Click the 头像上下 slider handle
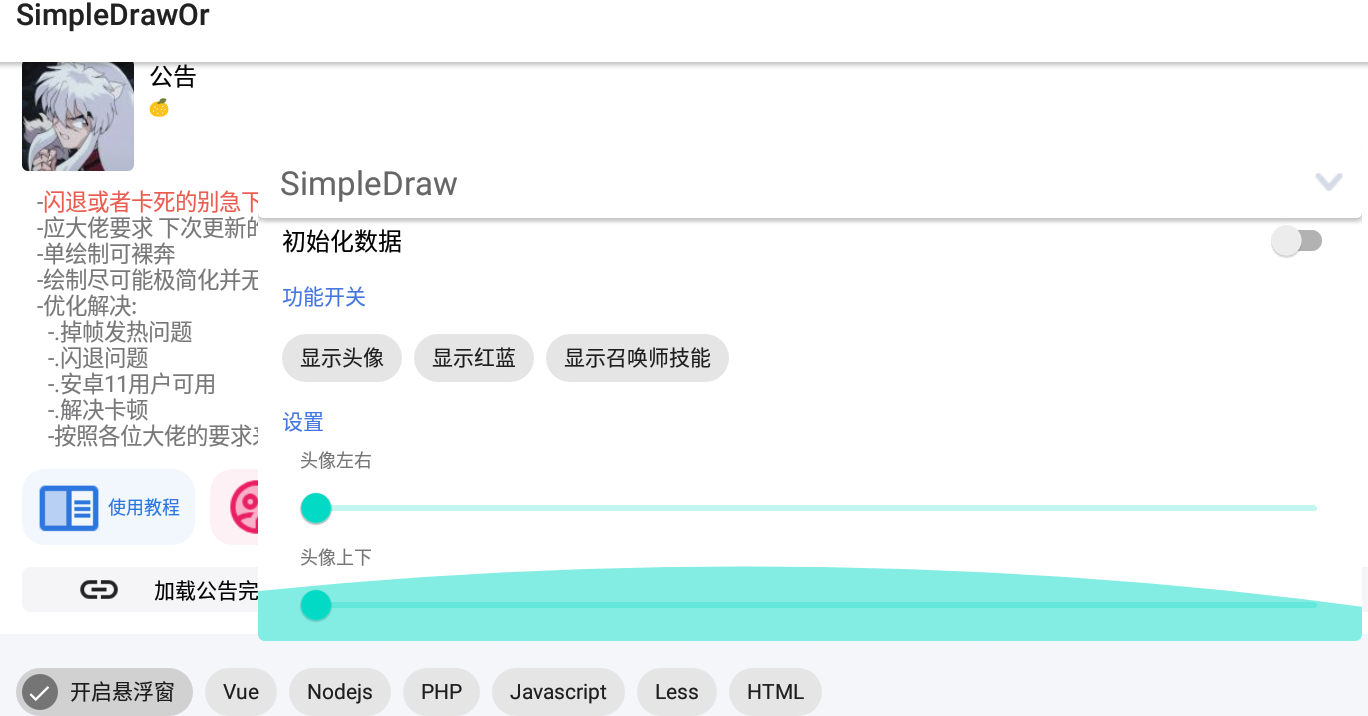The width and height of the screenshot is (1368, 716). pos(316,605)
